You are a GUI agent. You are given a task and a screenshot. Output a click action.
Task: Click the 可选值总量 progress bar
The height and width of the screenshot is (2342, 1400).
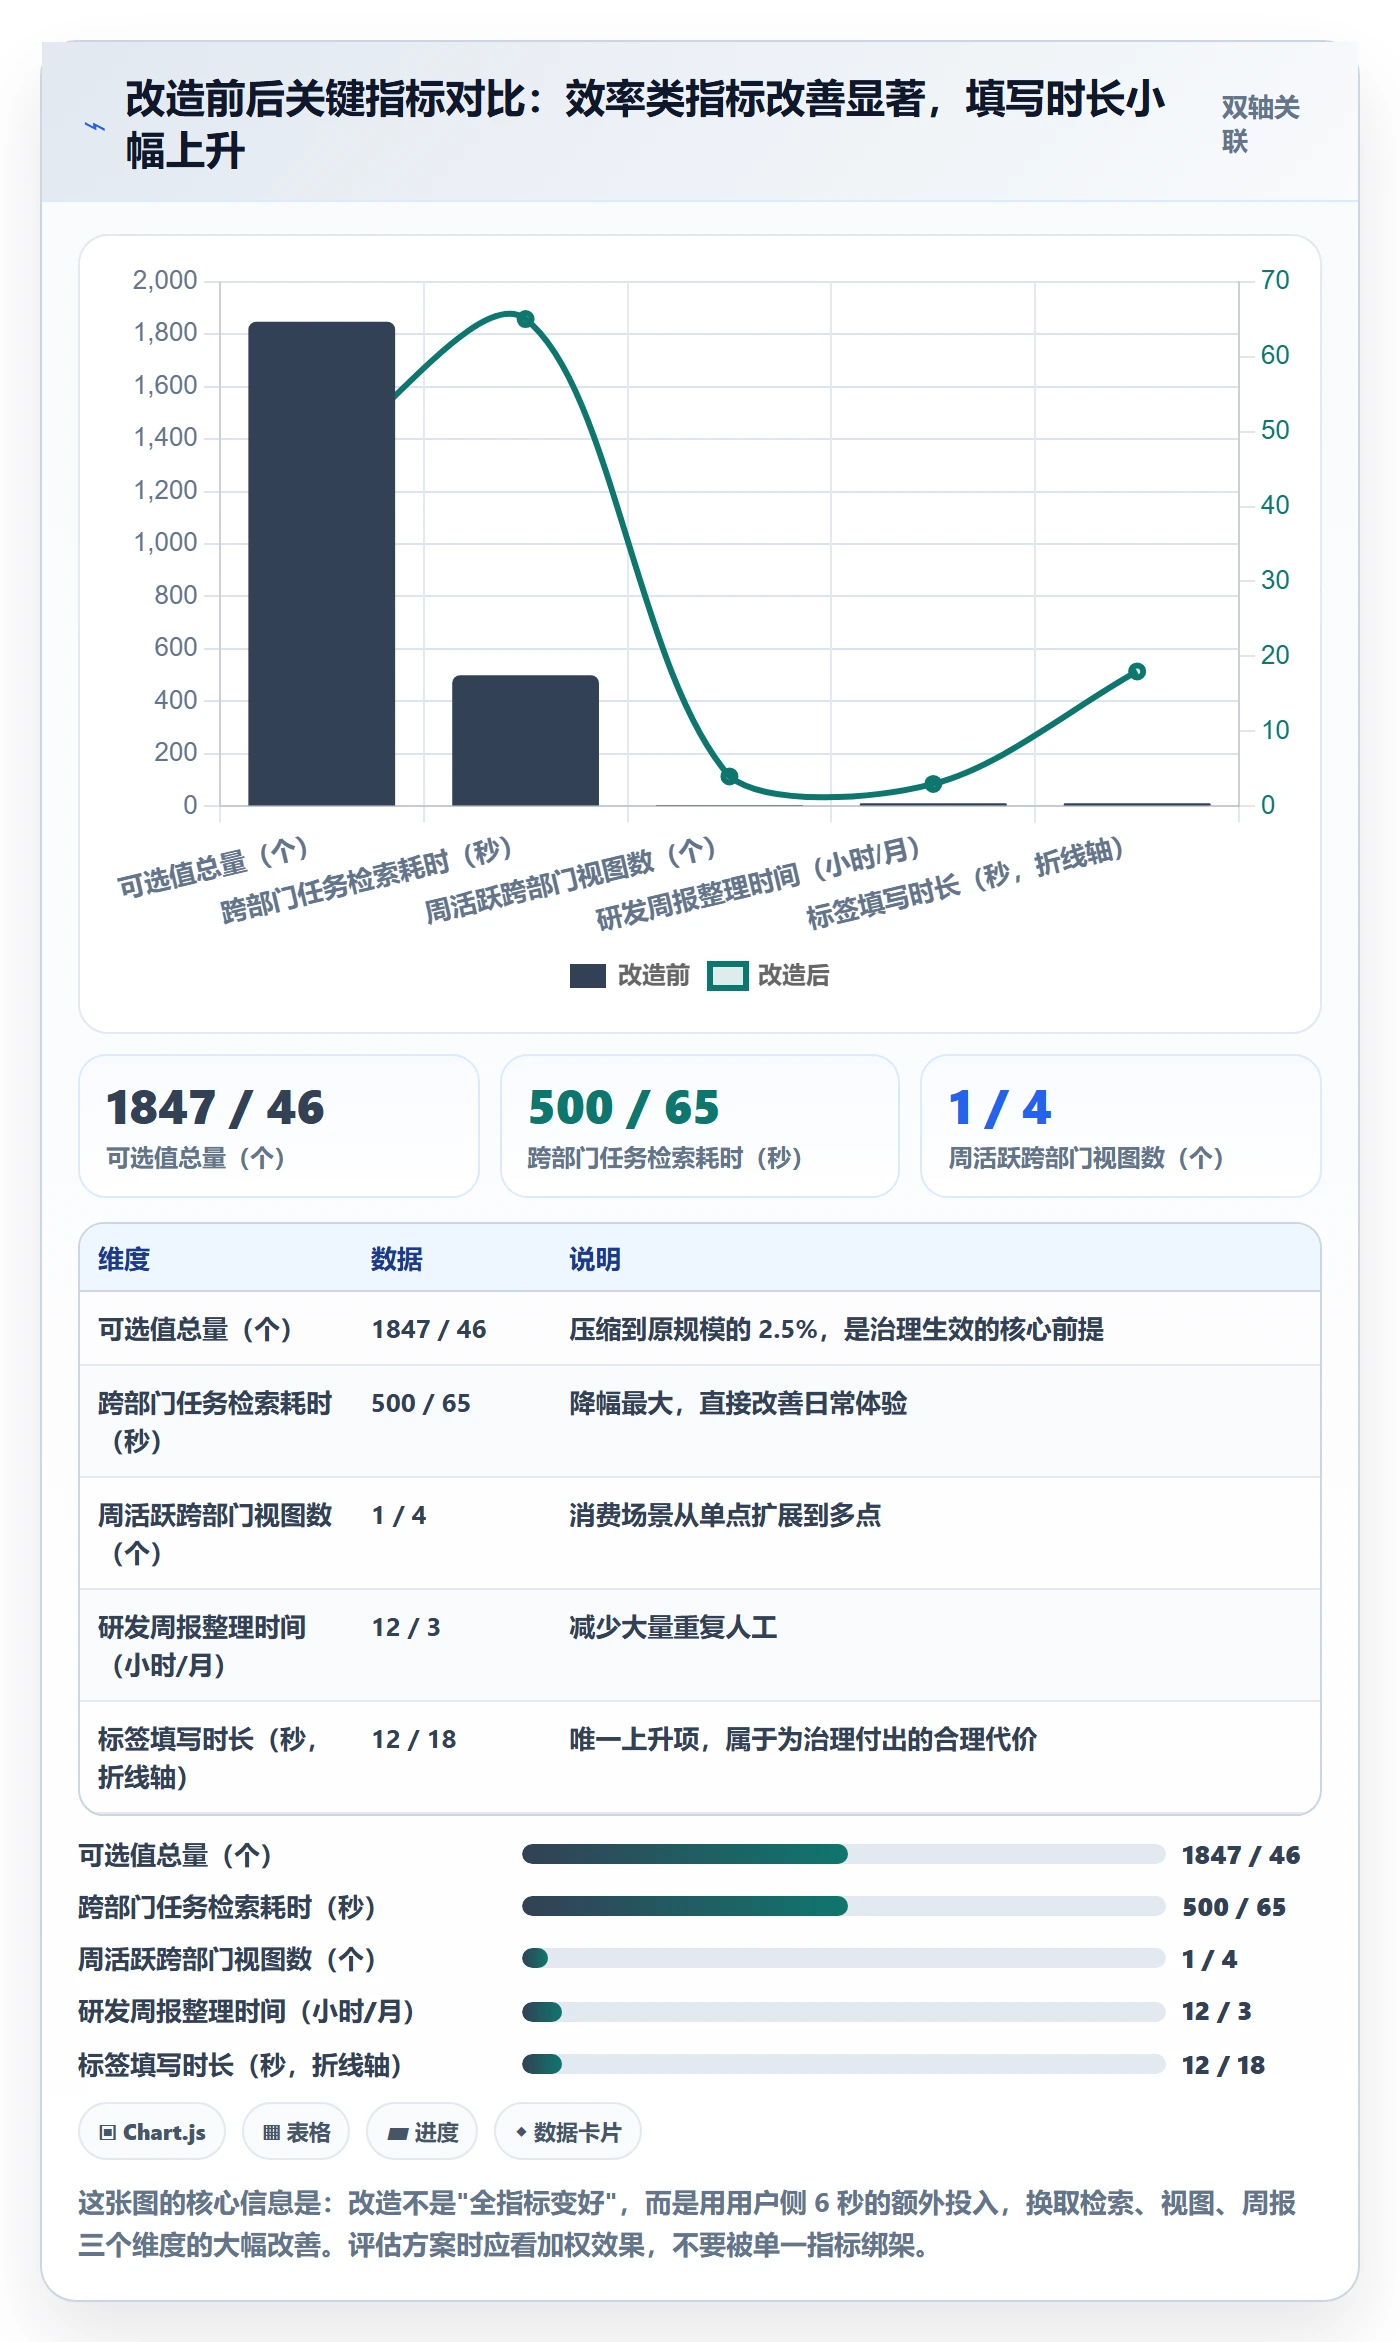pyautogui.click(x=843, y=1854)
